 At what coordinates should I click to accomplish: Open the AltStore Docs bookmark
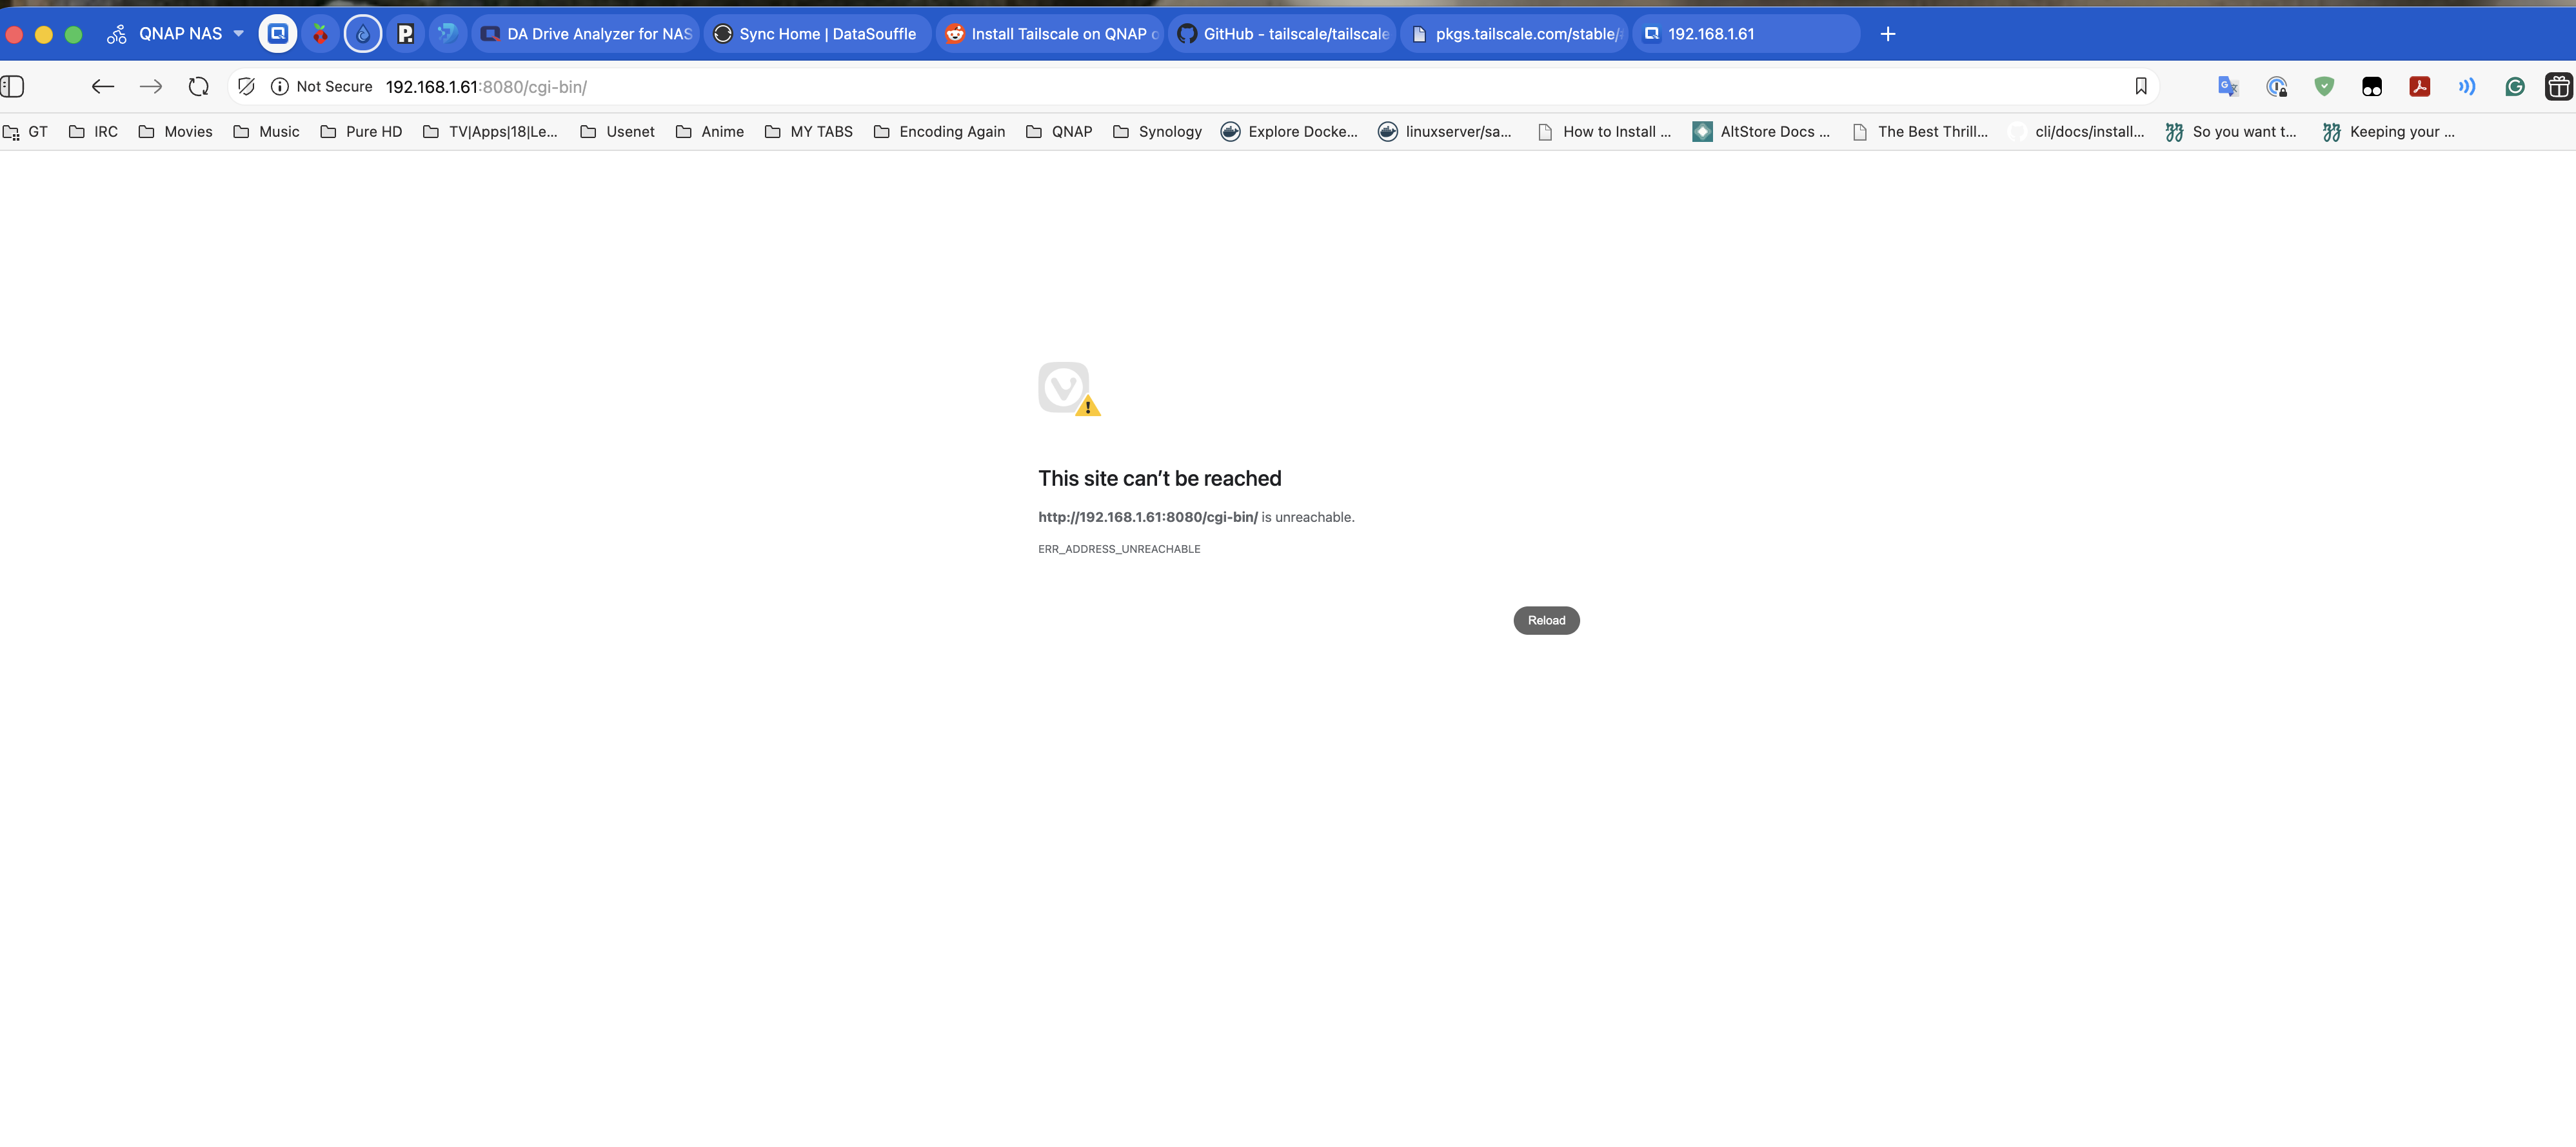1760,132
